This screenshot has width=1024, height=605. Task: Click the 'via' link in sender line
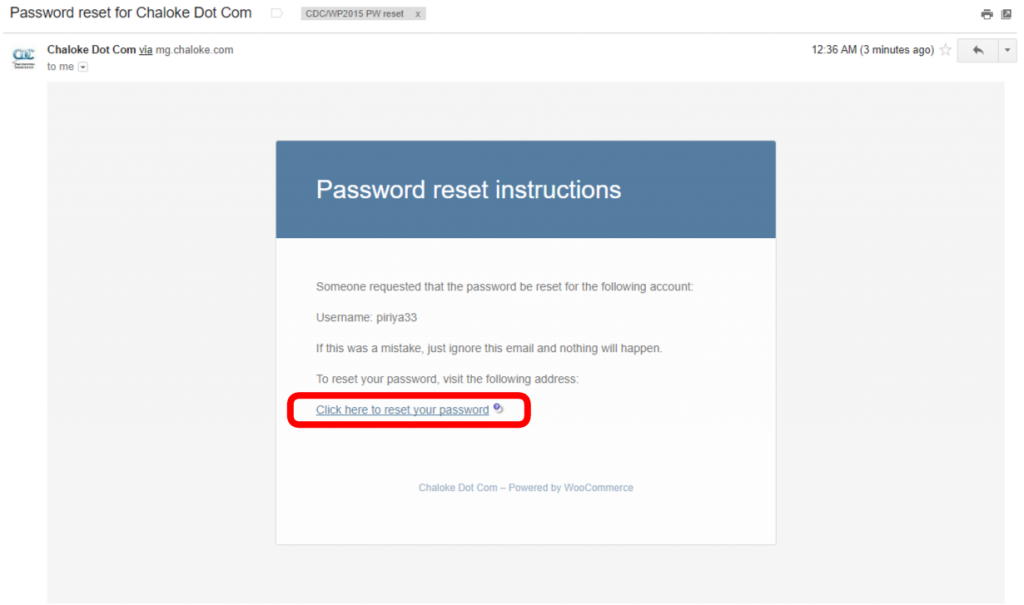(x=146, y=49)
